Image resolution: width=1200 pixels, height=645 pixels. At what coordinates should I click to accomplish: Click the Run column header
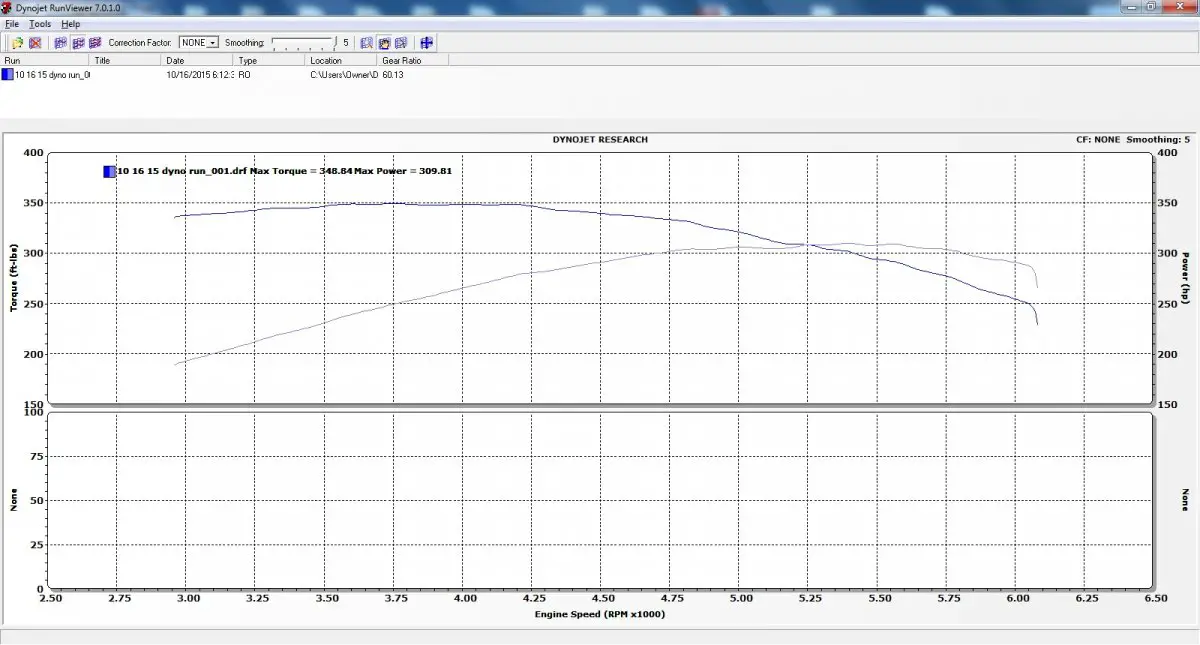(x=46, y=60)
